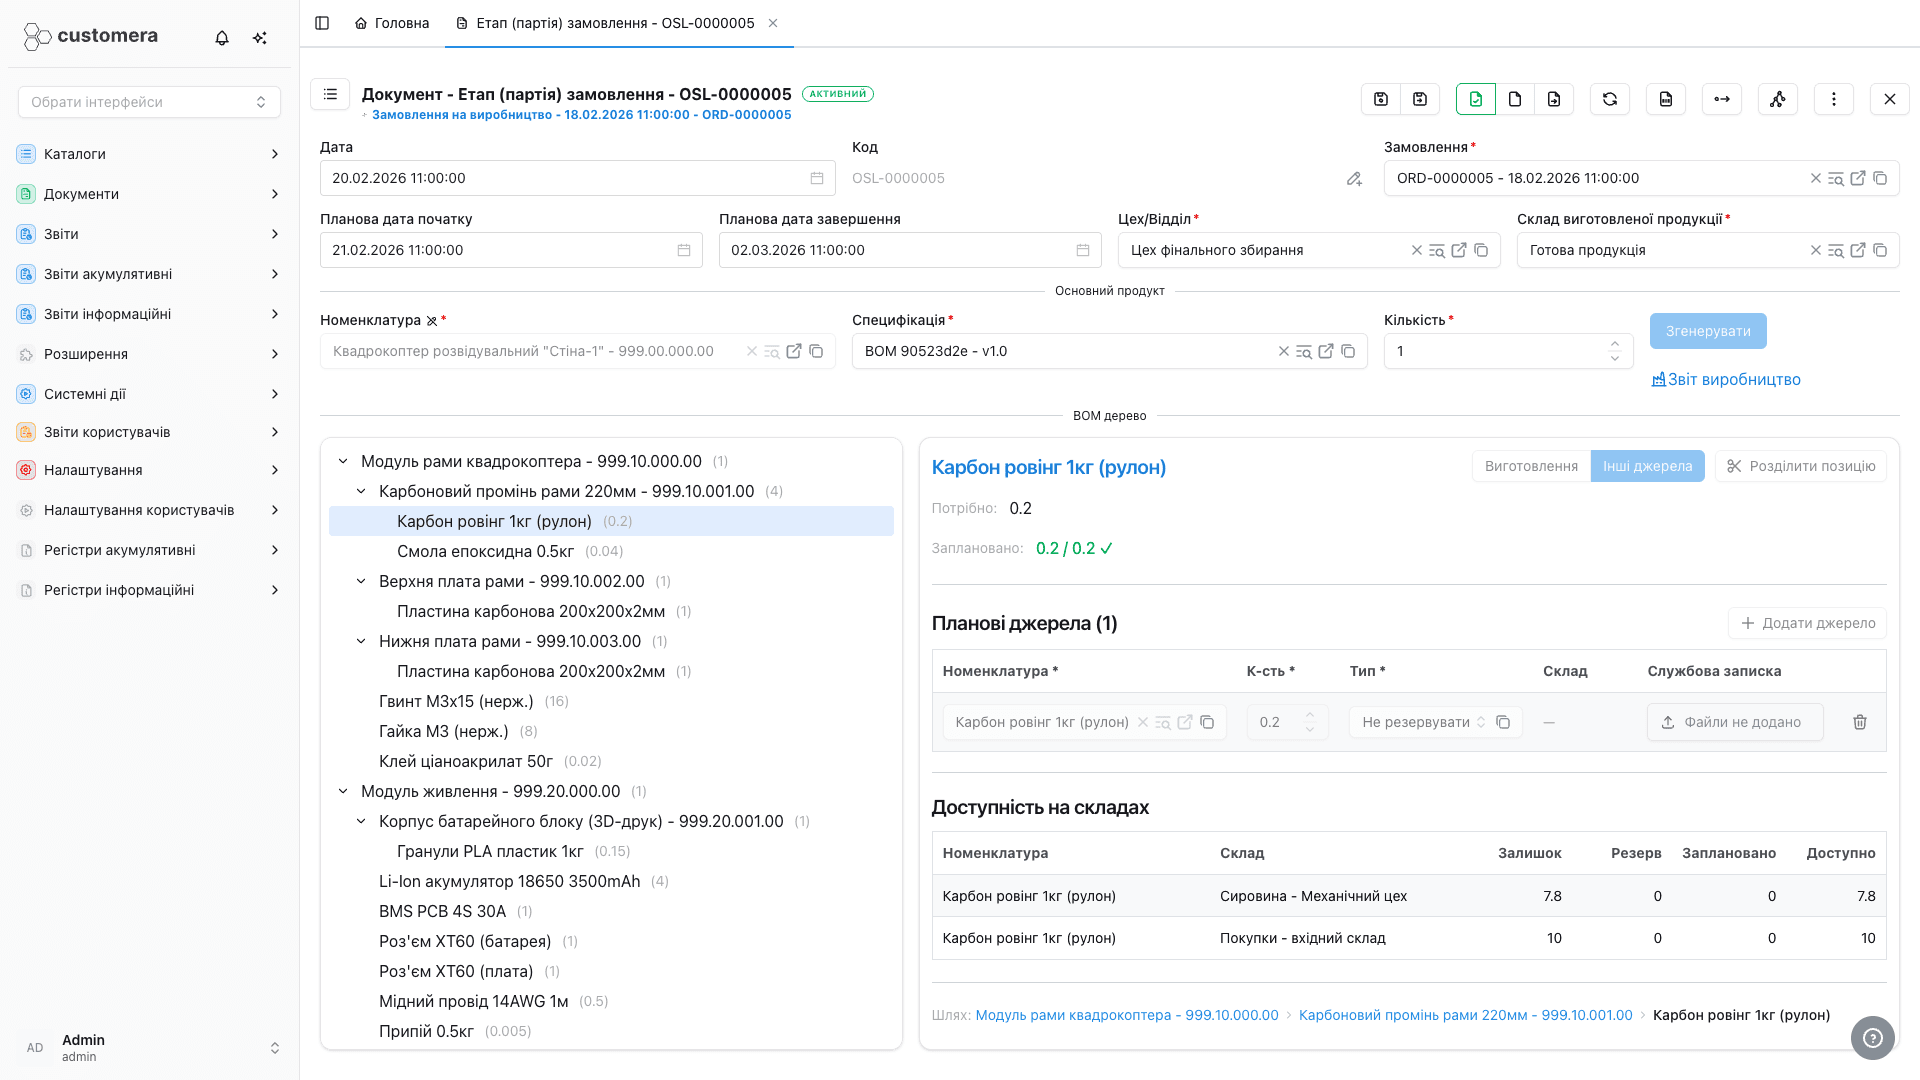Image resolution: width=1920 pixels, height=1080 pixels.
Task: Click save-and-close floppy icon with arrow
Action: point(1420,99)
